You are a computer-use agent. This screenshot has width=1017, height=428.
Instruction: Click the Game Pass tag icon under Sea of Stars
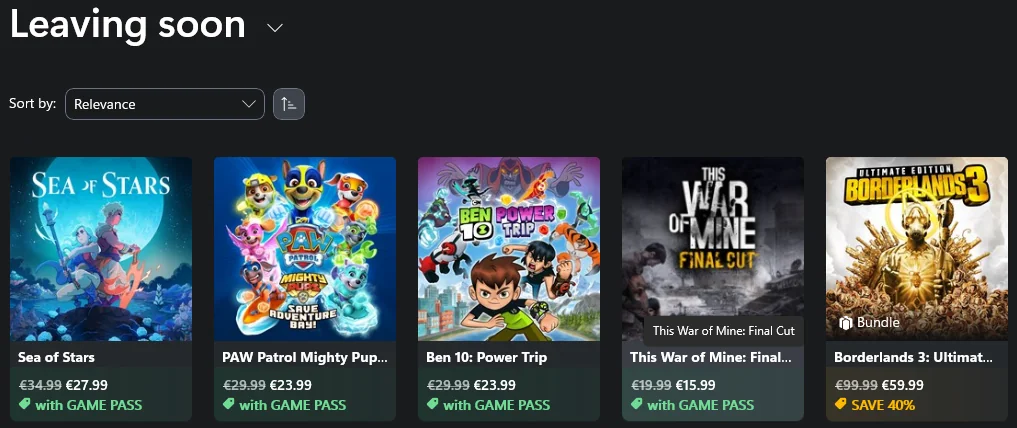tap(25, 405)
